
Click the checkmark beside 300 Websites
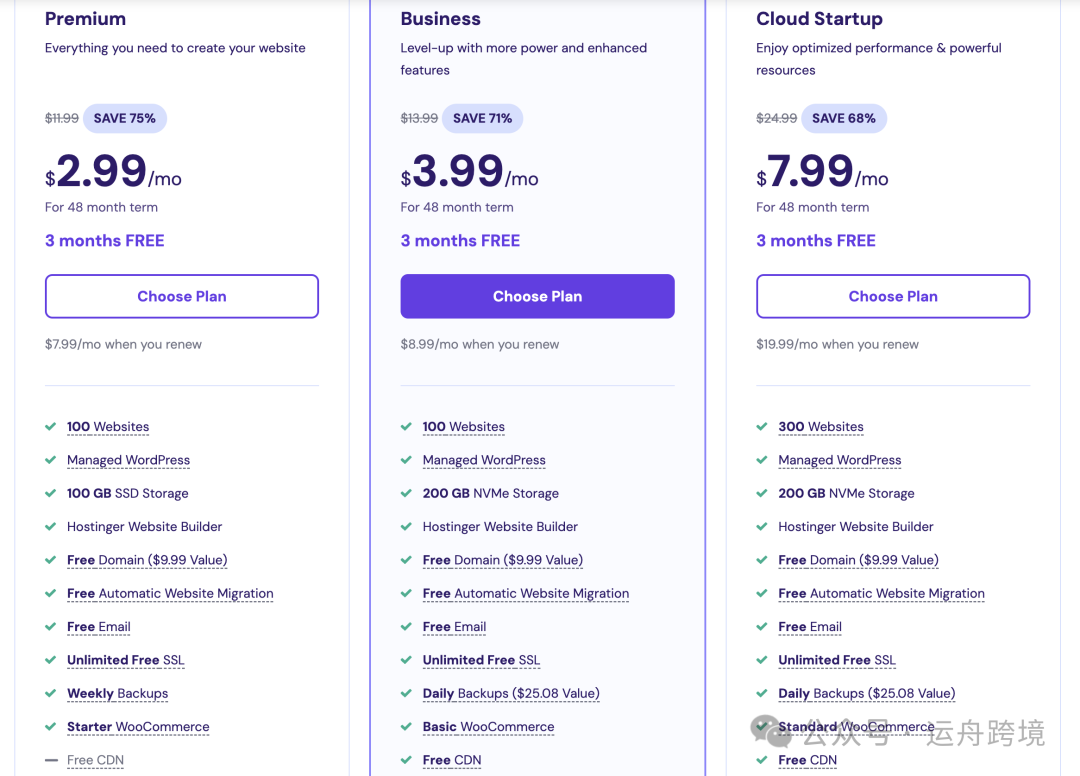tap(762, 426)
